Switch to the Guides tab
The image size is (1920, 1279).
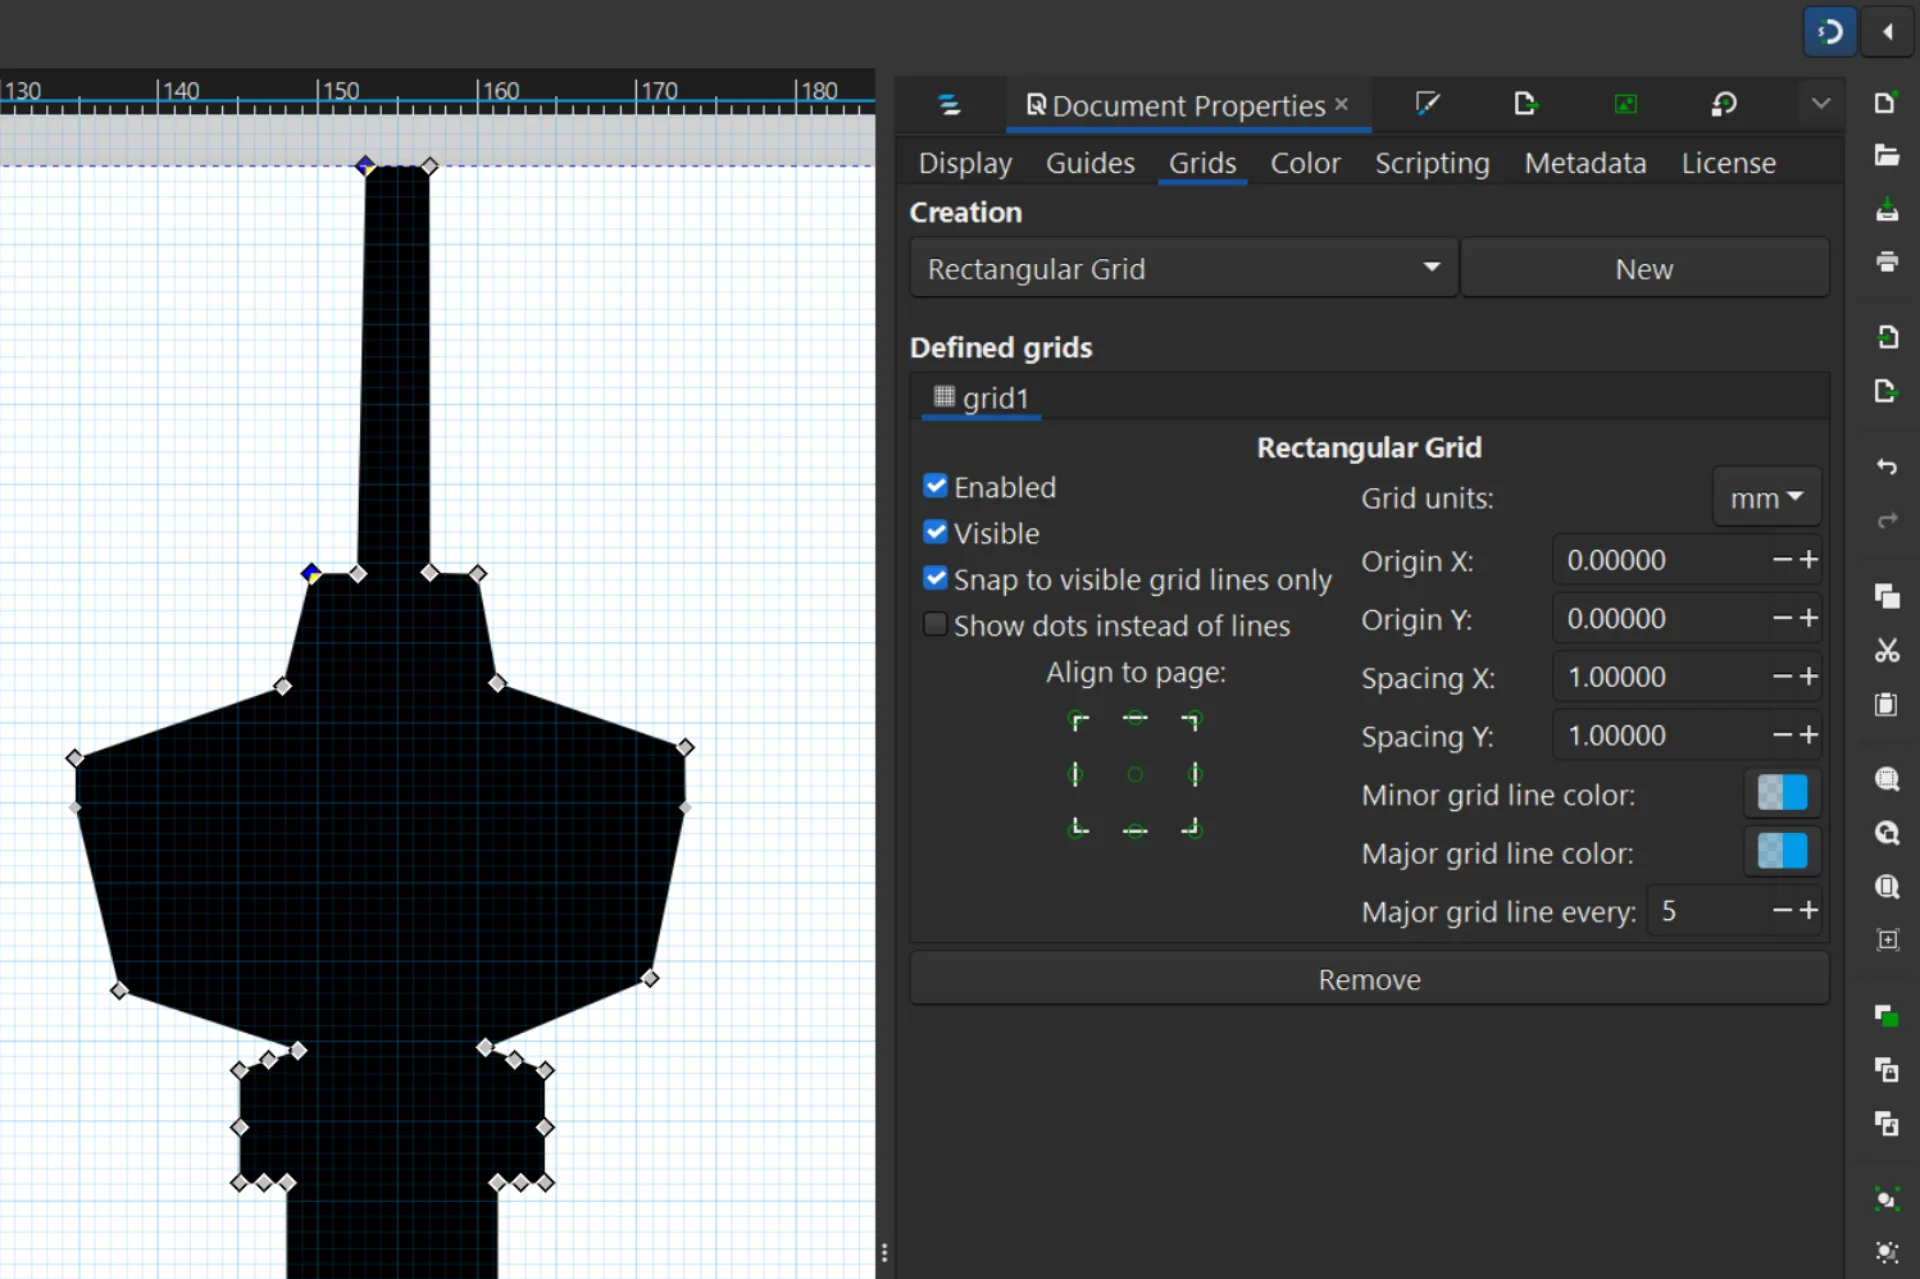pos(1089,163)
